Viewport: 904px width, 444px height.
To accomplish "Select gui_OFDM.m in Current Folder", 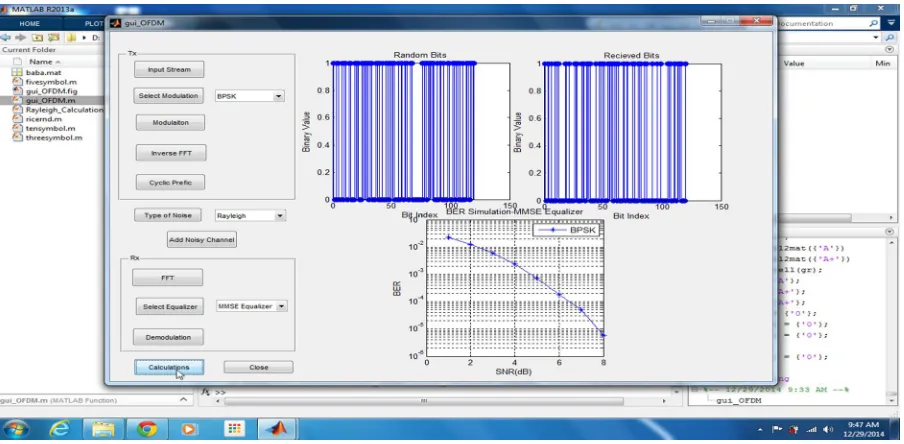I will click(x=50, y=100).
